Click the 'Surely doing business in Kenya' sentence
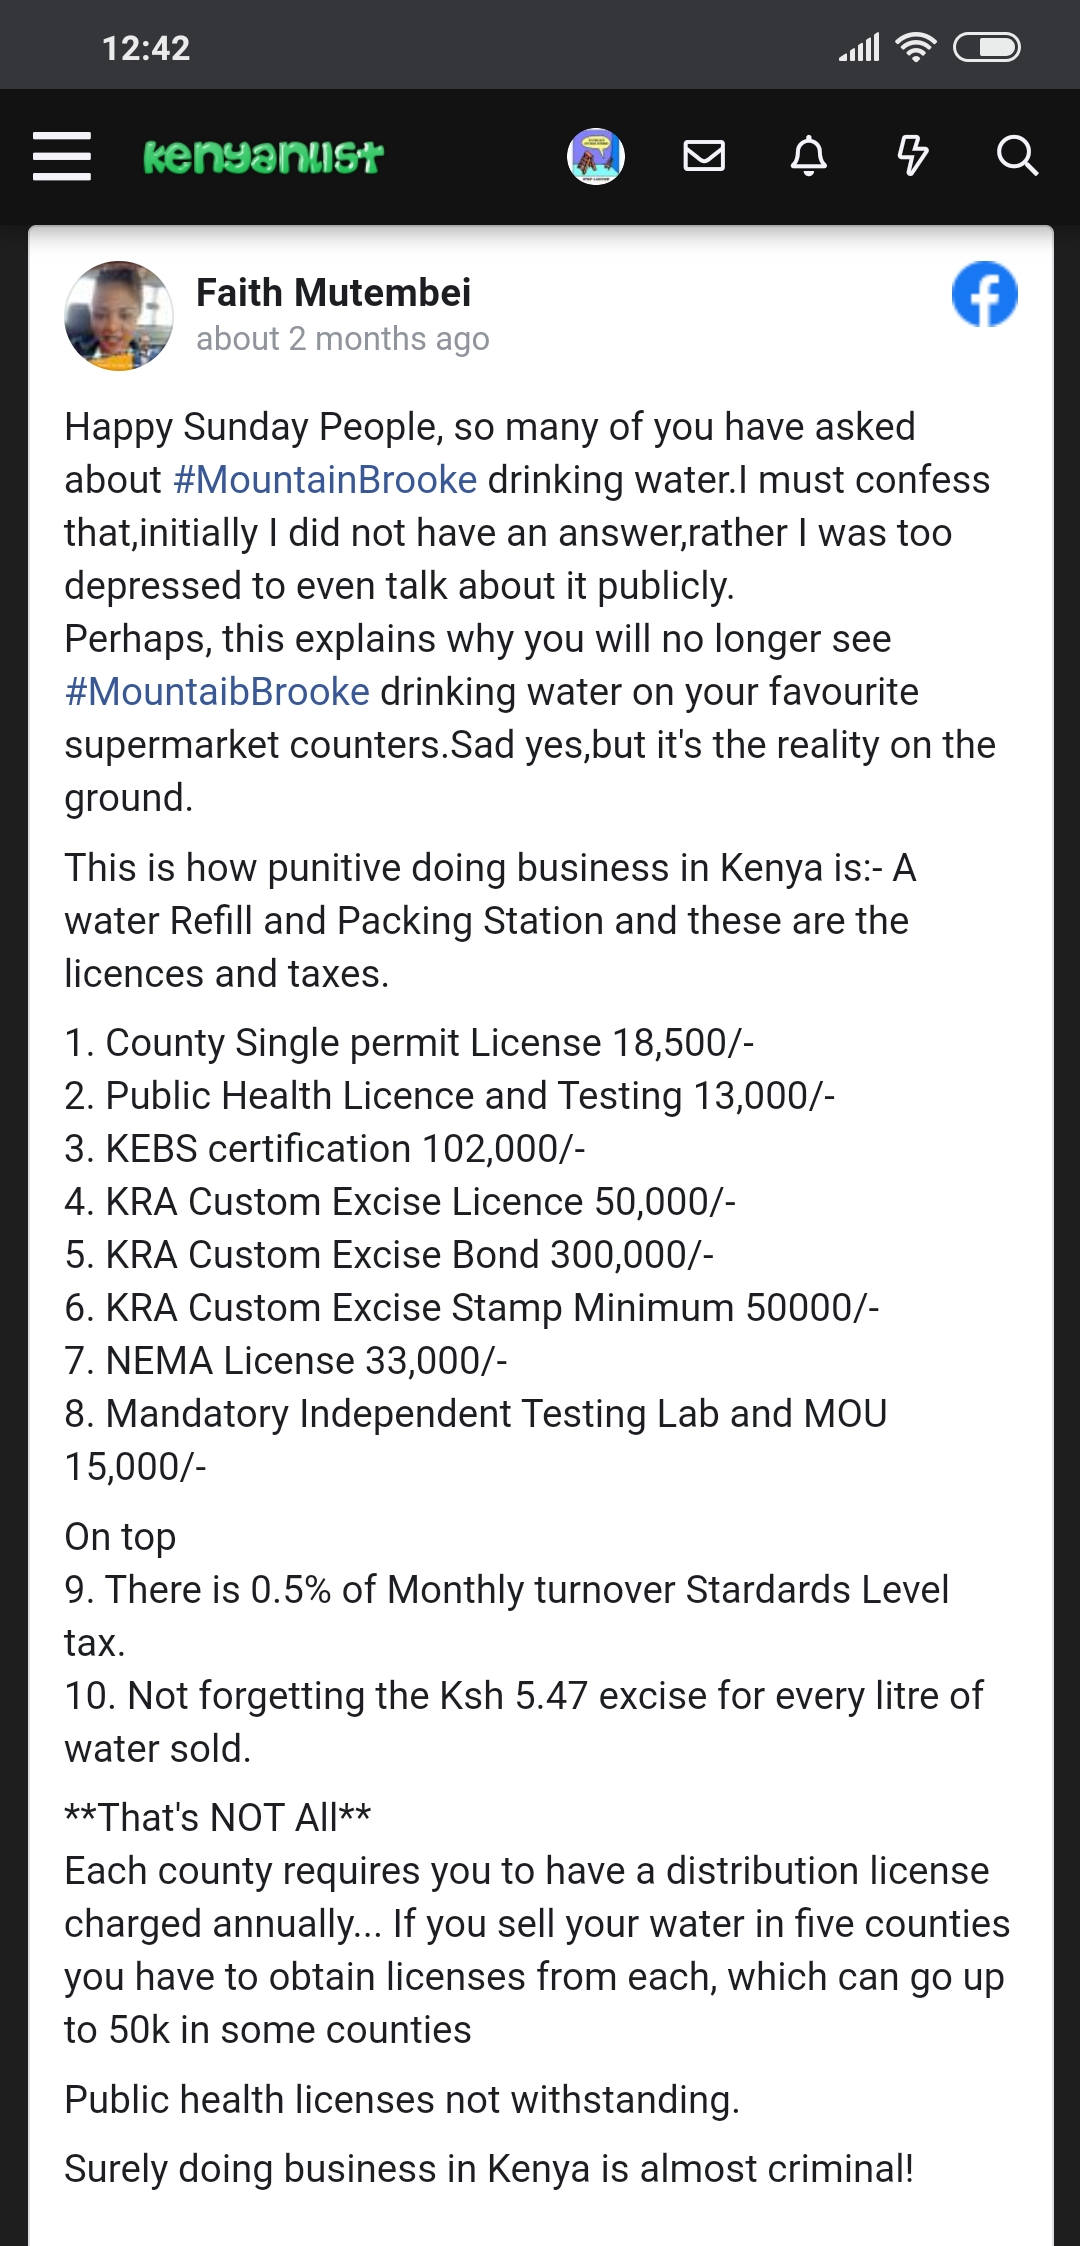Viewport: 1080px width, 2246px height. pyautogui.click(x=489, y=2169)
